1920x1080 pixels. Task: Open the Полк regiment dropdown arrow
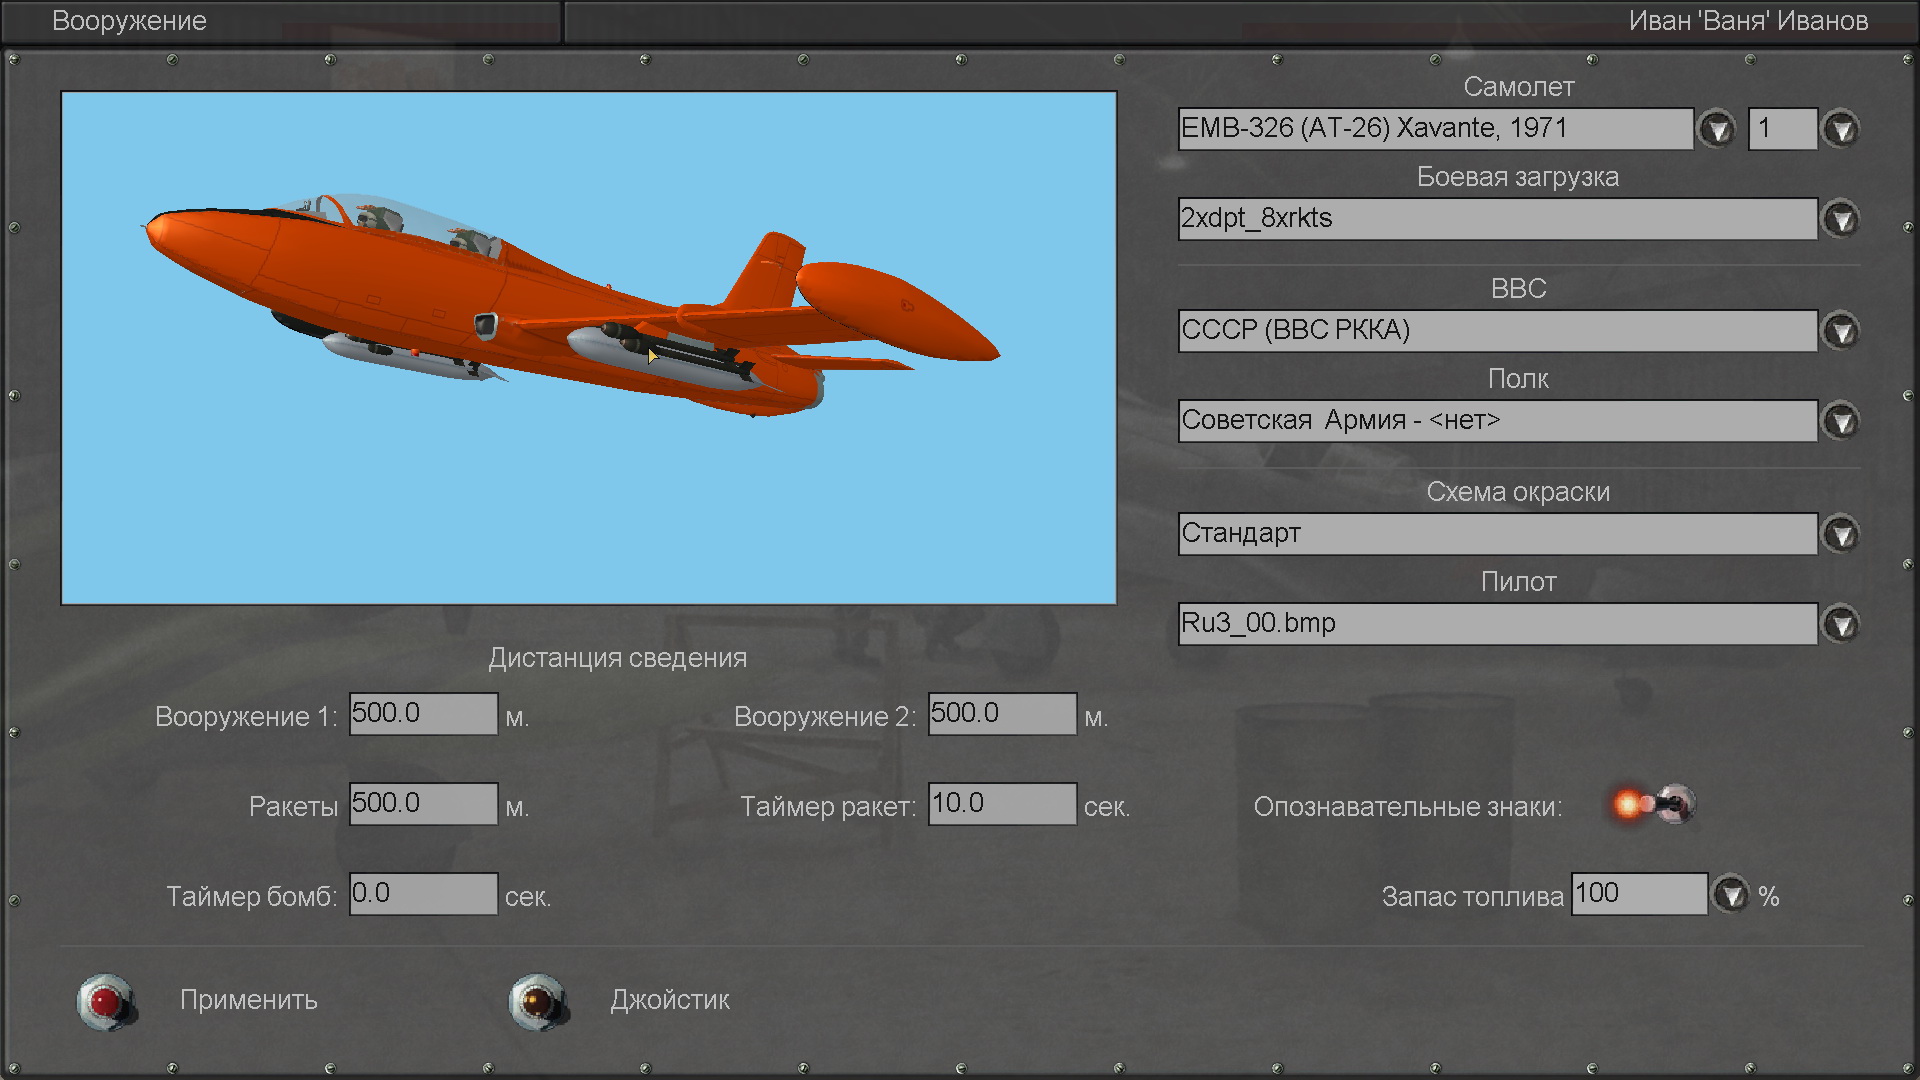pyautogui.click(x=1841, y=421)
